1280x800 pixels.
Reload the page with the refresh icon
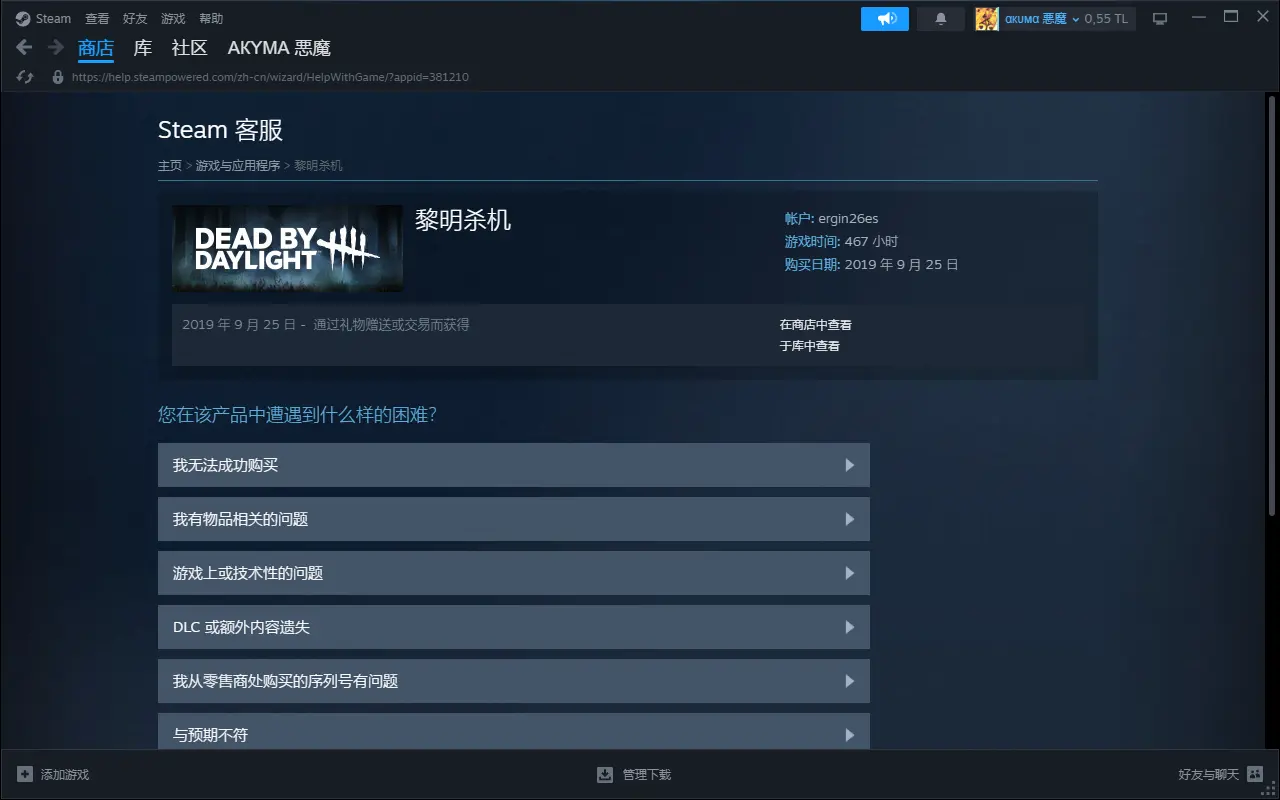click(x=25, y=77)
